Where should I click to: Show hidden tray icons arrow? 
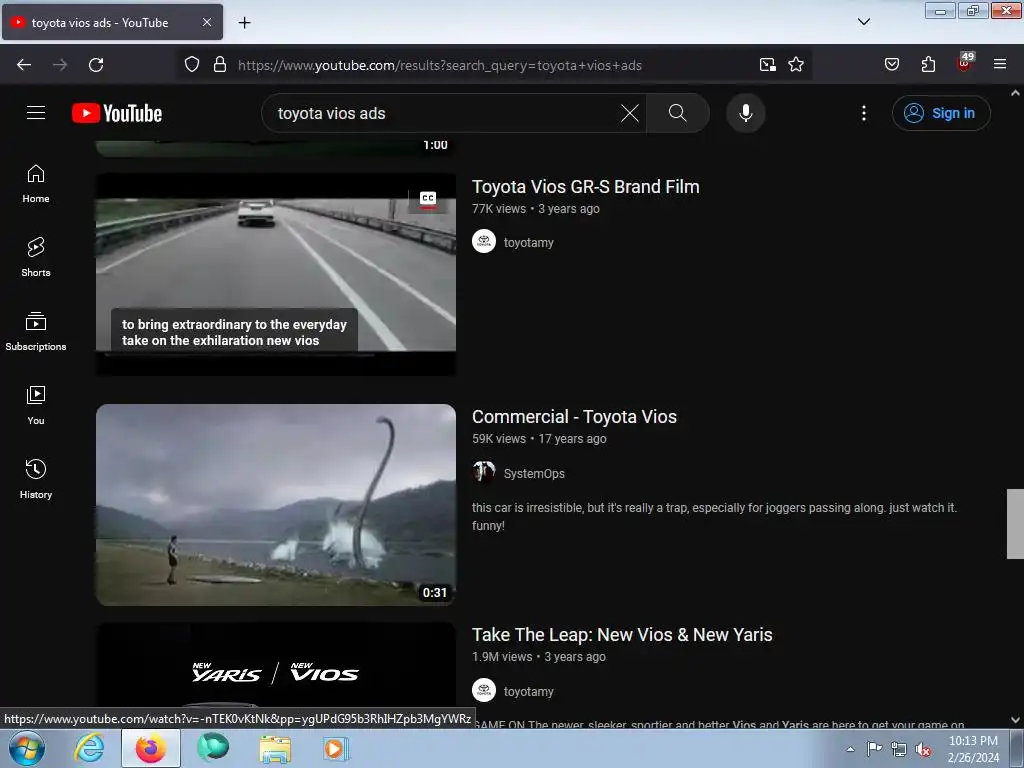pyautogui.click(x=850, y=750)
